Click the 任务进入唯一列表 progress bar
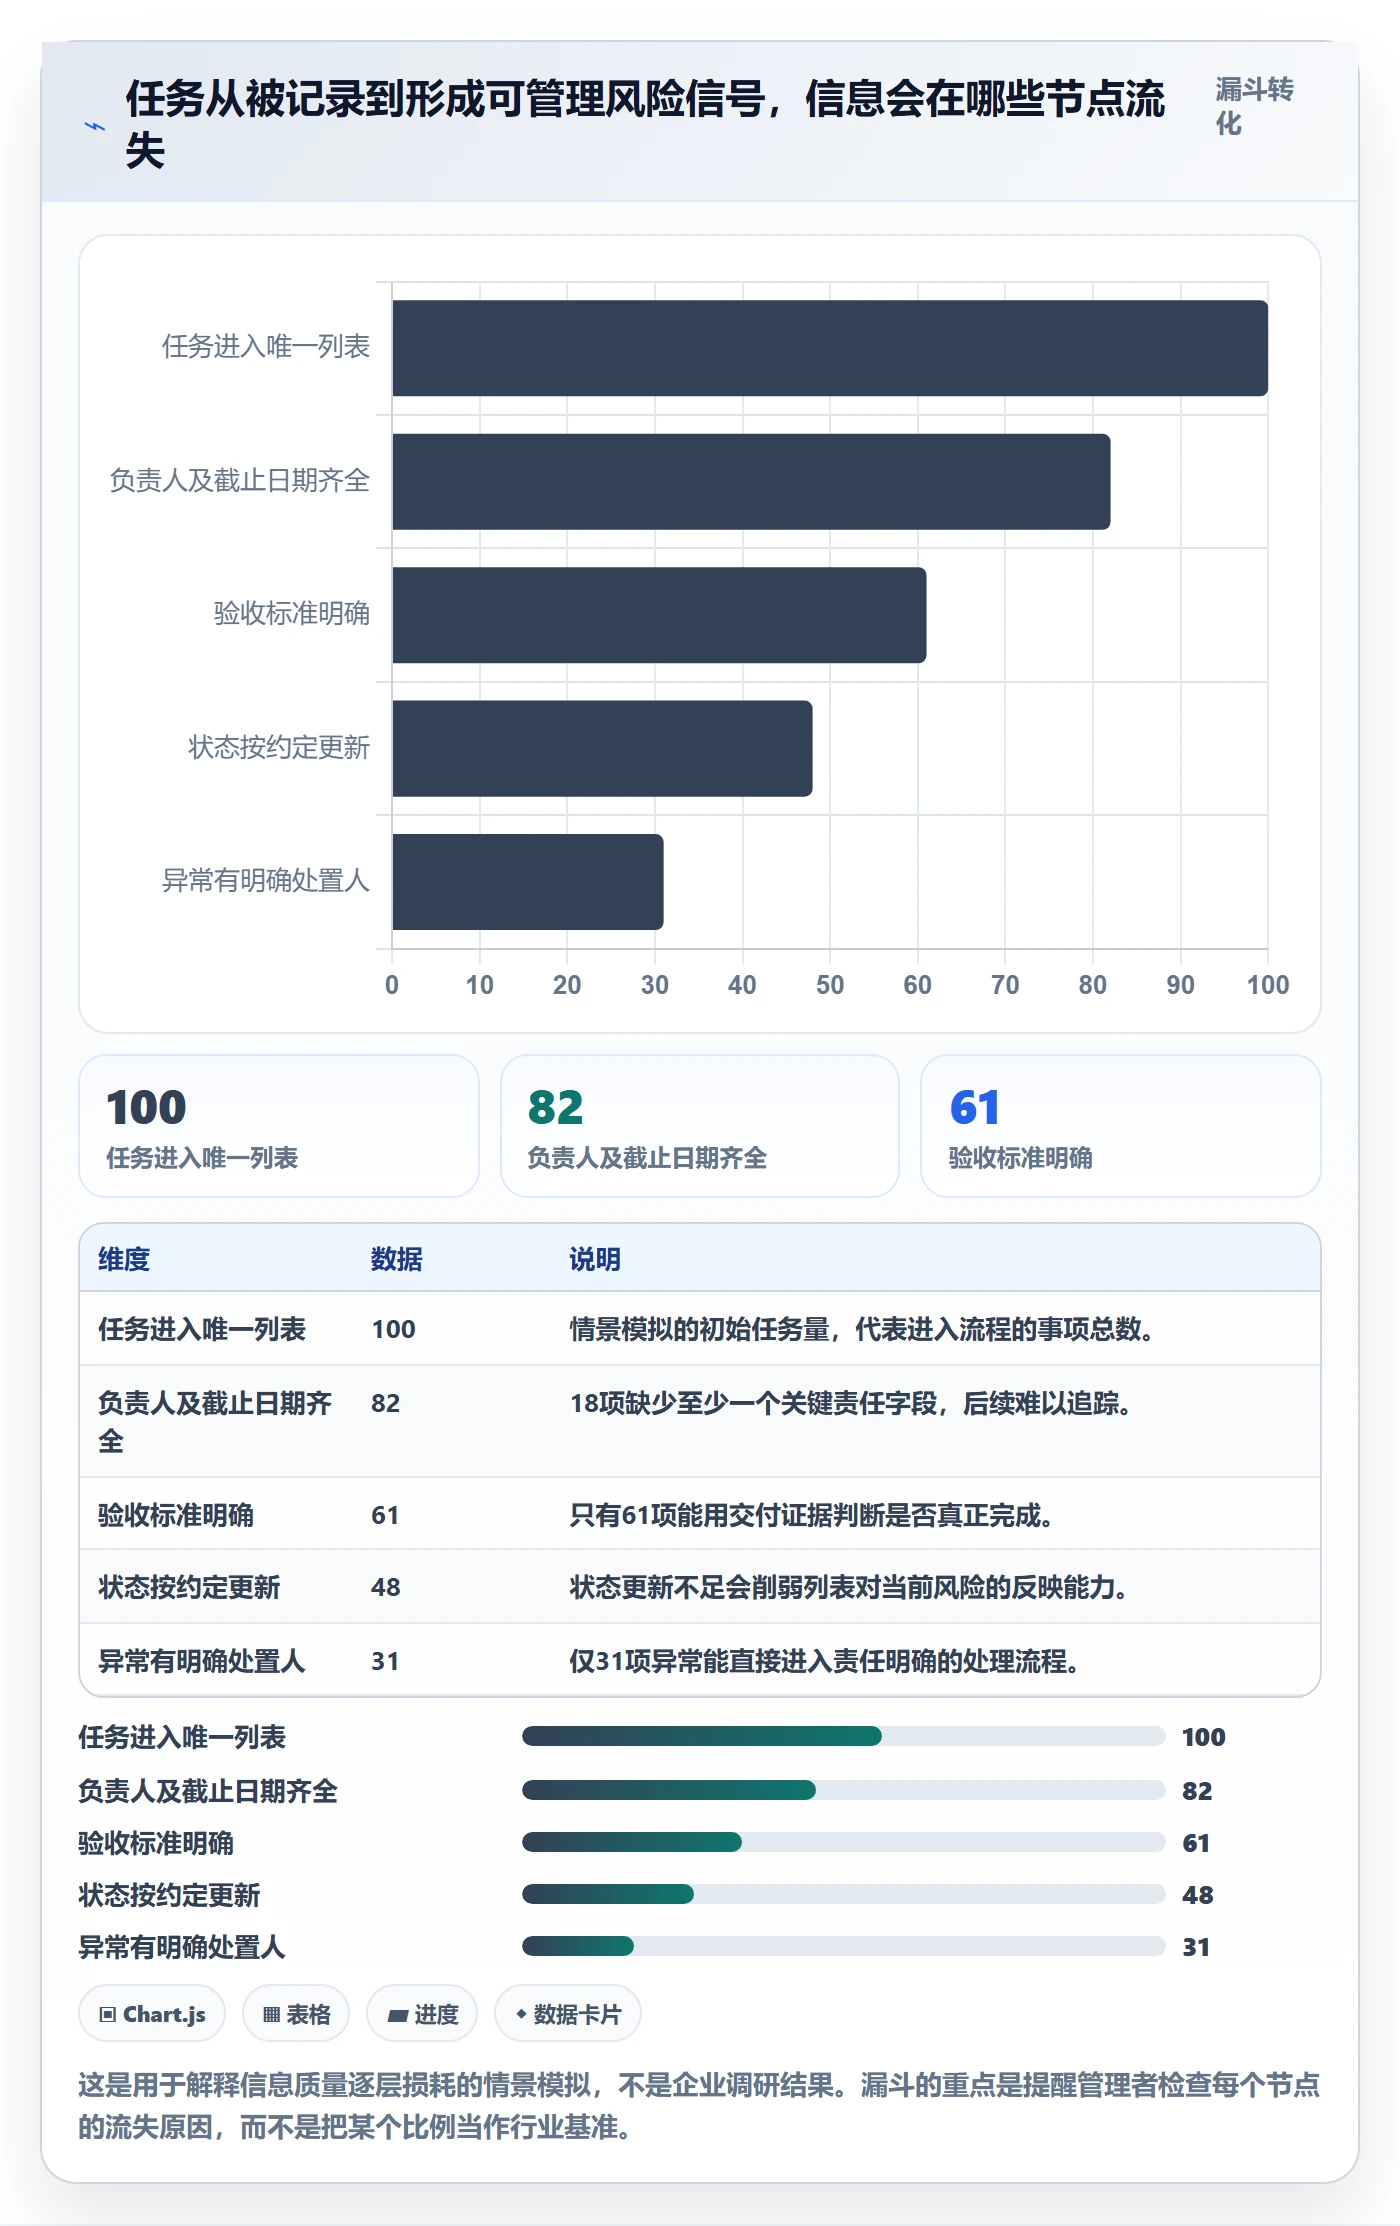Screen dimensions: 1400x2226 844,1736
